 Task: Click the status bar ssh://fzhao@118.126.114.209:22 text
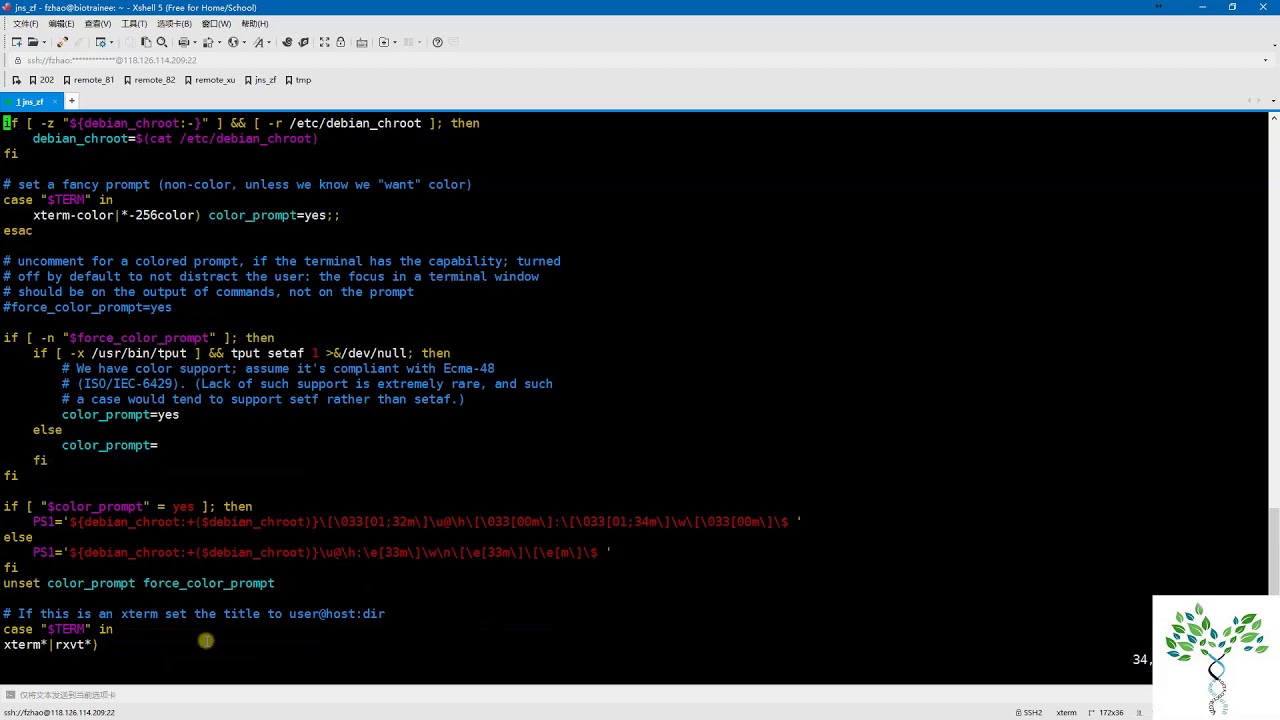60,712
